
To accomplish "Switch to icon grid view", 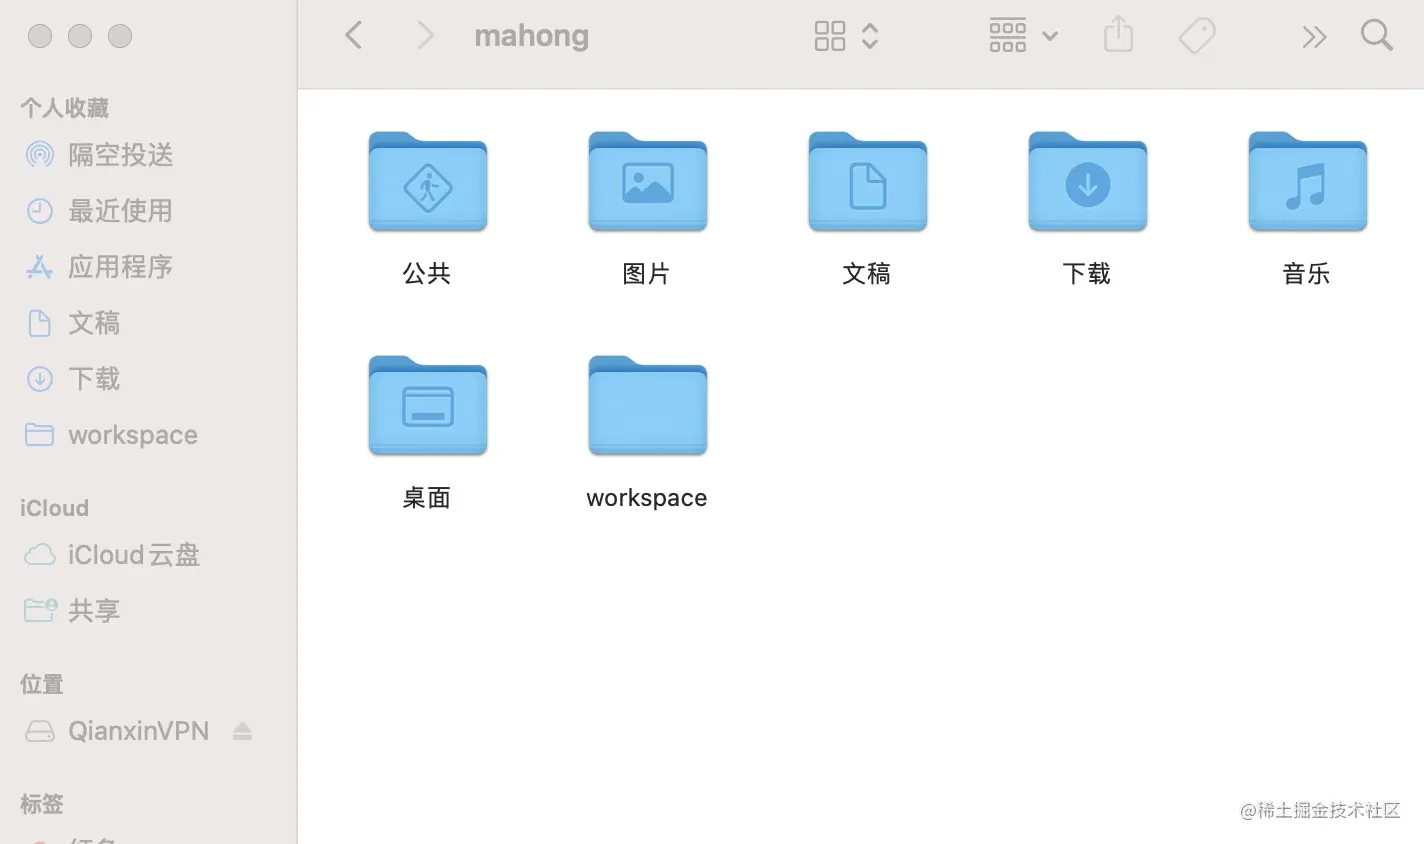I will (x=830, y=36).
